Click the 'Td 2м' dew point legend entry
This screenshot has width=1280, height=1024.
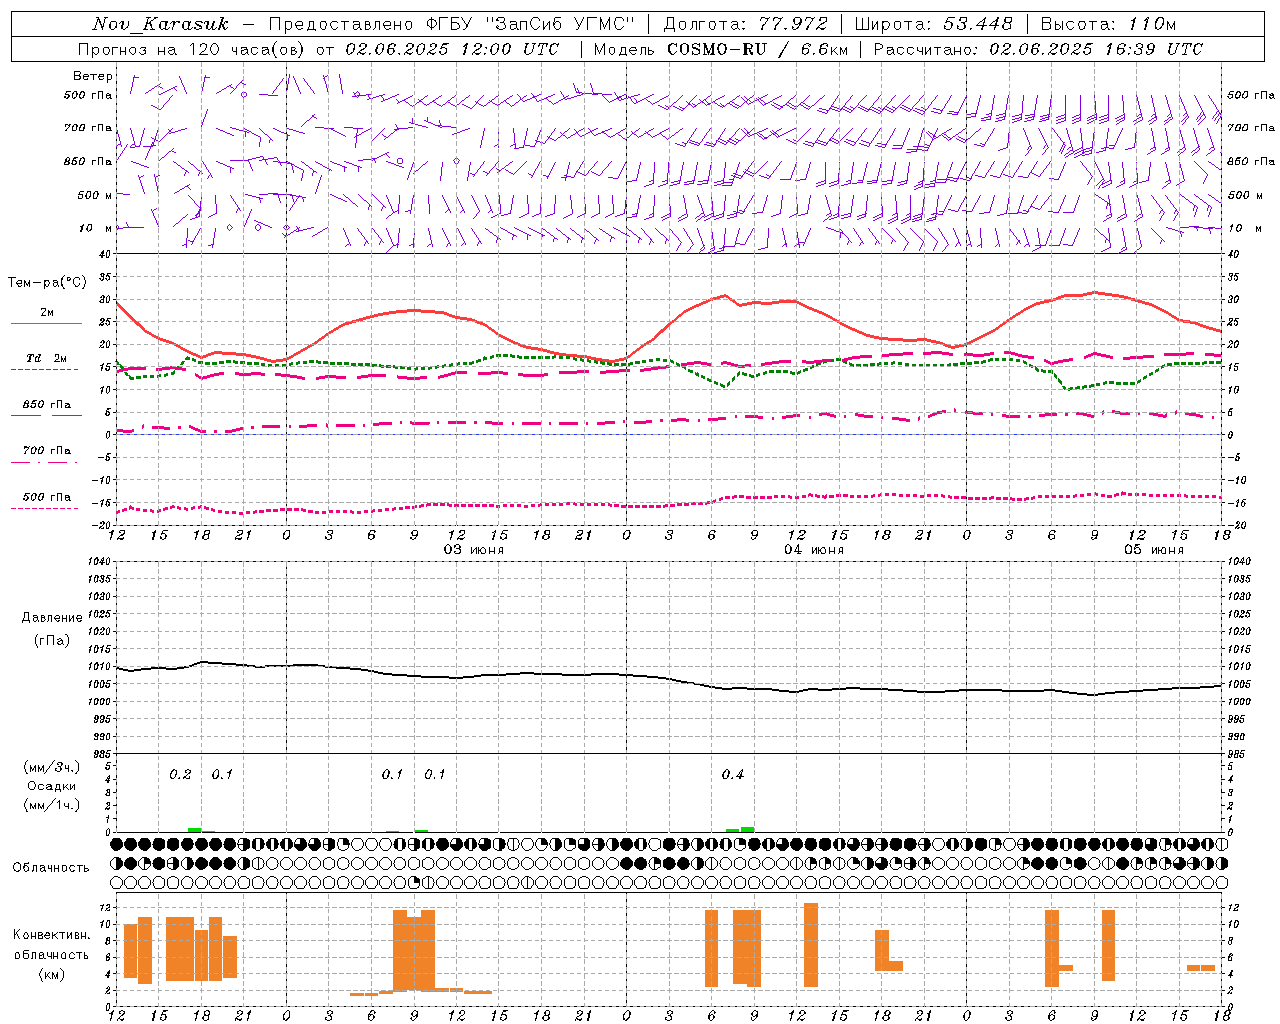(x=46, y=358)
